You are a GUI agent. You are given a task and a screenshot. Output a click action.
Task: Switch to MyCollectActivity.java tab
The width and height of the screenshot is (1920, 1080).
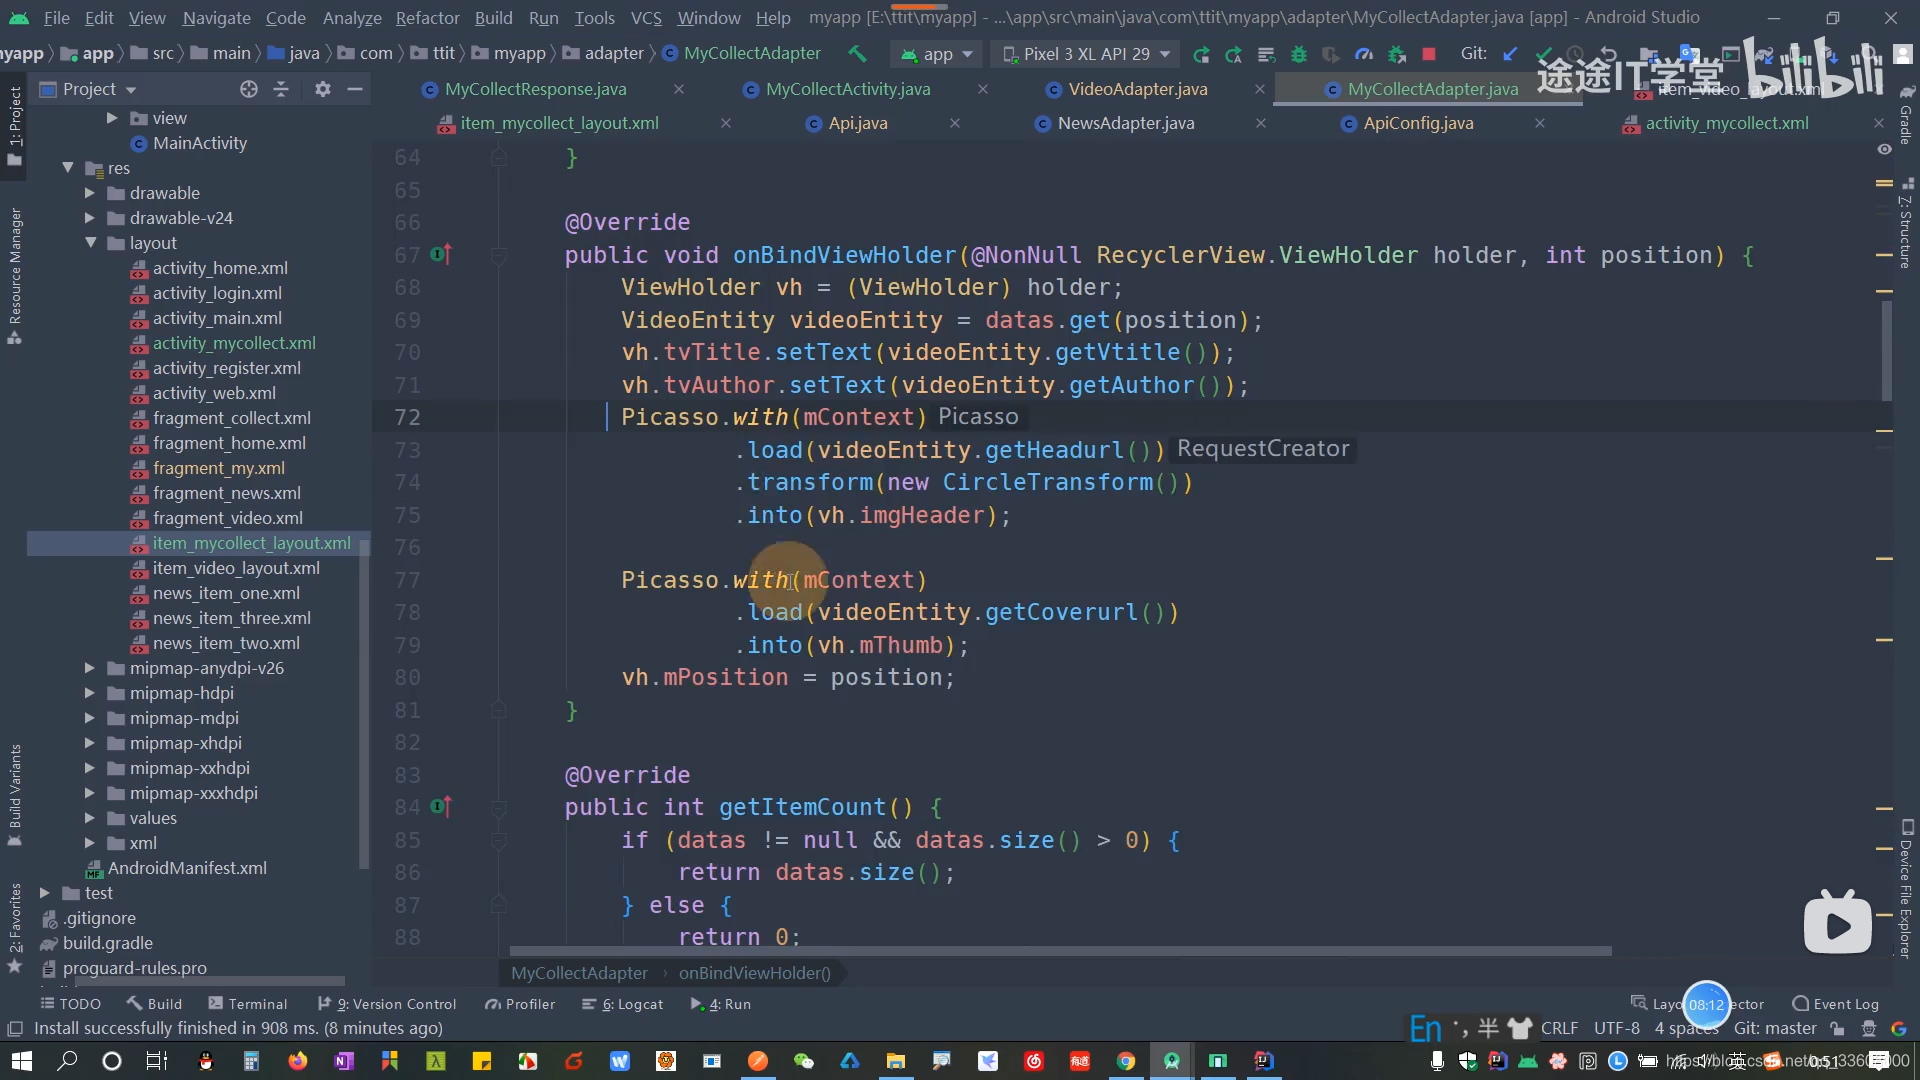click(848, 89)
